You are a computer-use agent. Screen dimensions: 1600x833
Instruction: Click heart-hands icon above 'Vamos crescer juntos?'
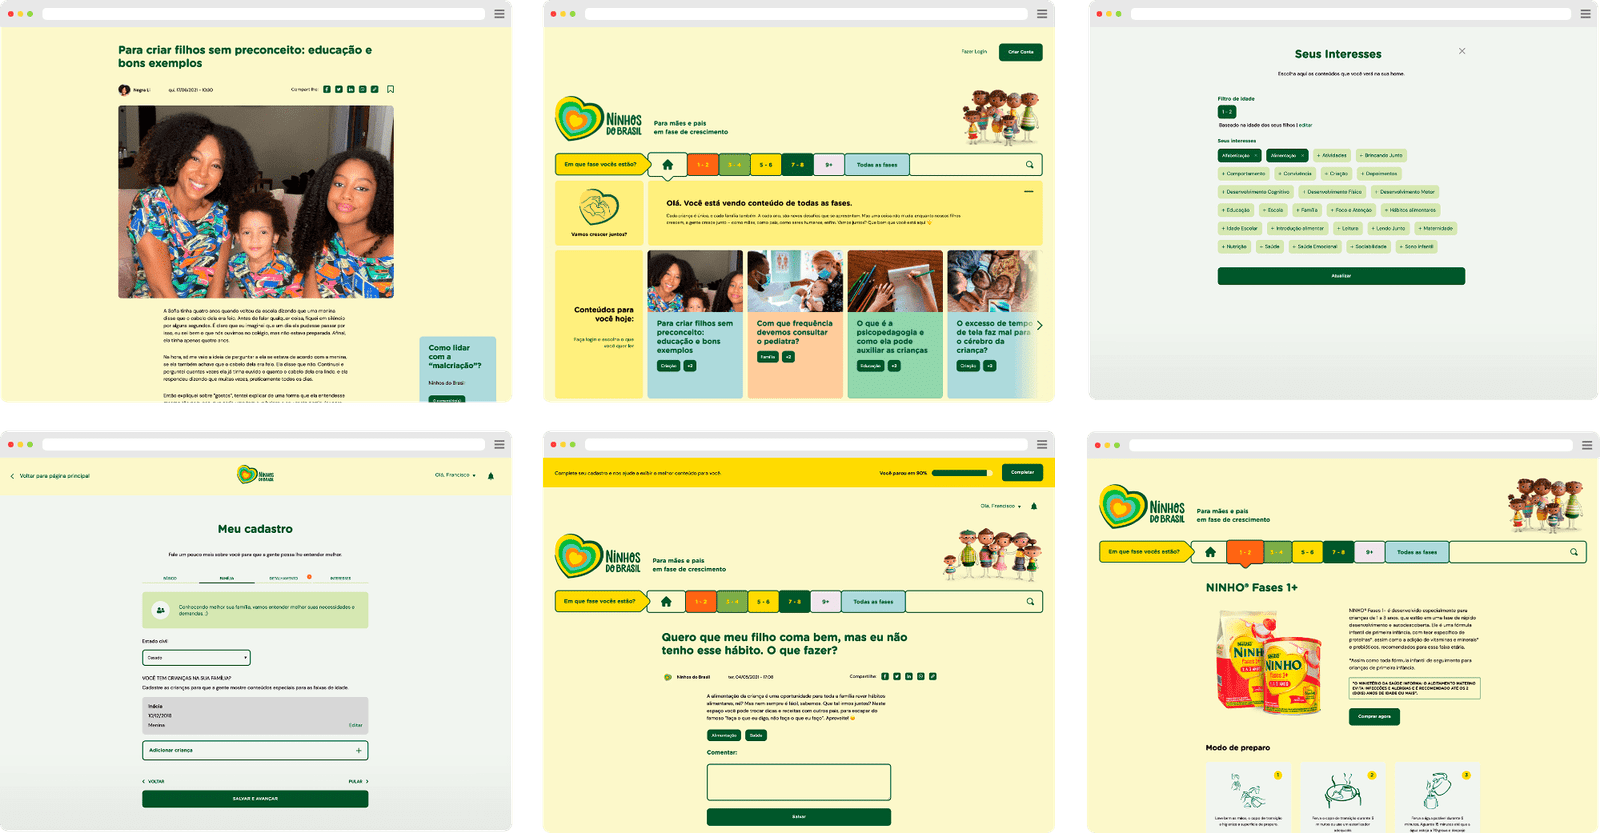(599, 208)
